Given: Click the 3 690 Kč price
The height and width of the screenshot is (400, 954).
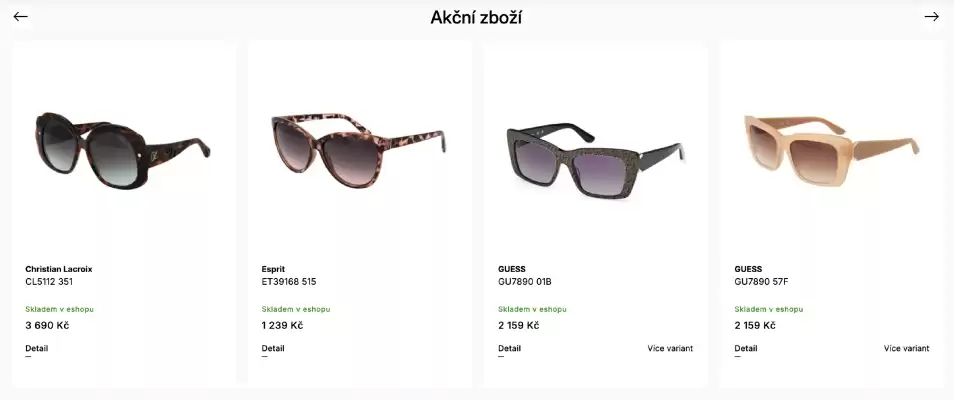Looking at the screenshot, I should [47, 325].
